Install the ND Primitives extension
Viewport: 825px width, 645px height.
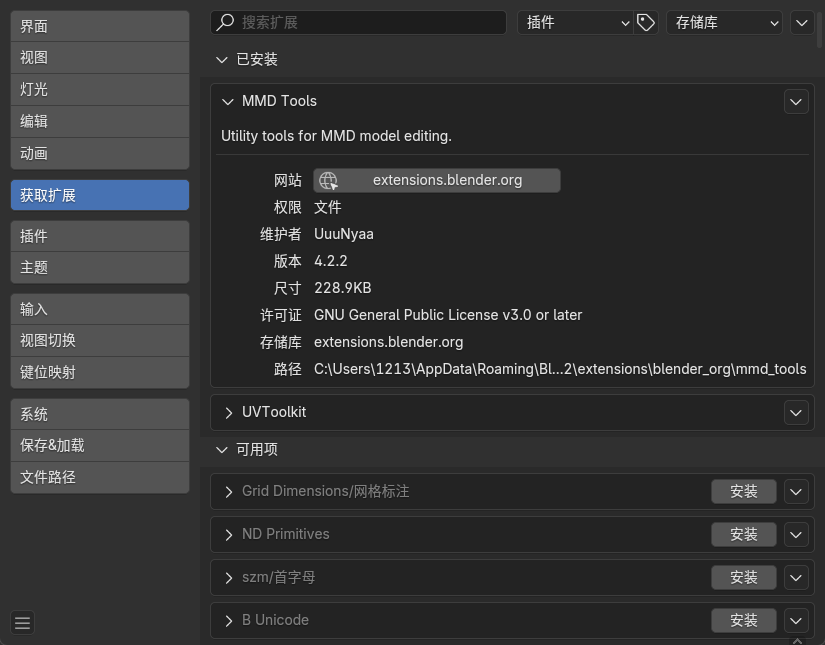tap(744, 534)
